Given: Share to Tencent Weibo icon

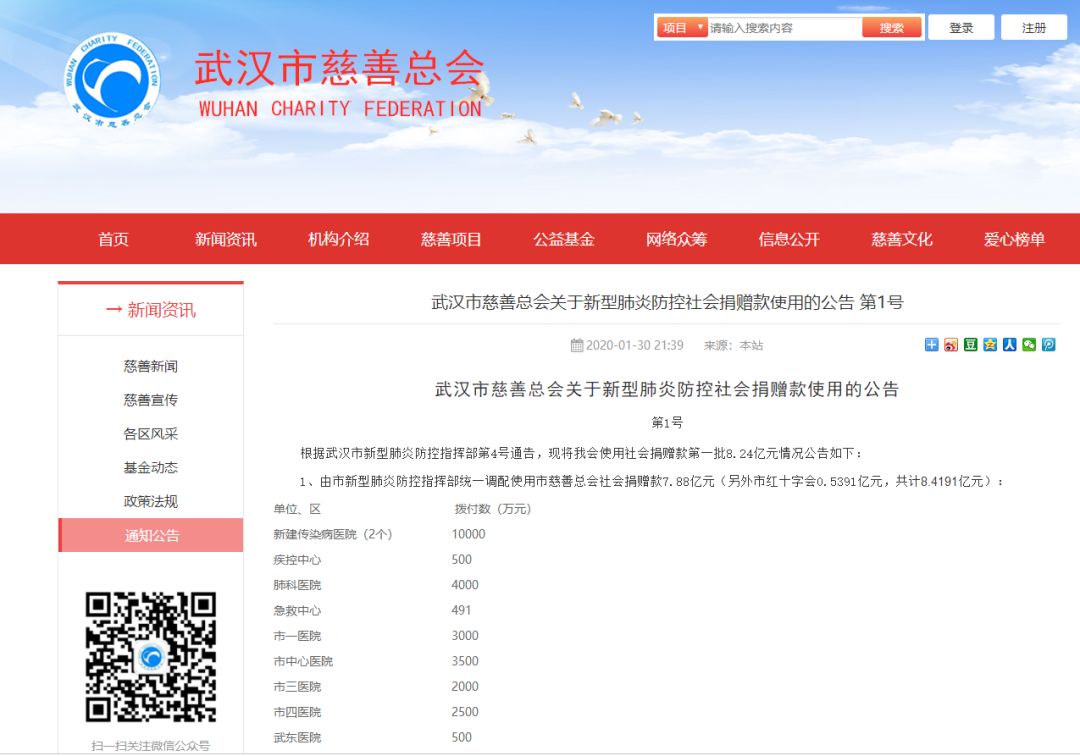Looking at the screenshot, I should pos(1048,344).
